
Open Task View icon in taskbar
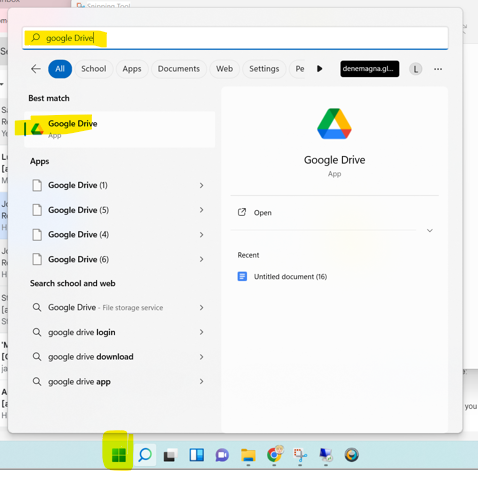(170, 455)
